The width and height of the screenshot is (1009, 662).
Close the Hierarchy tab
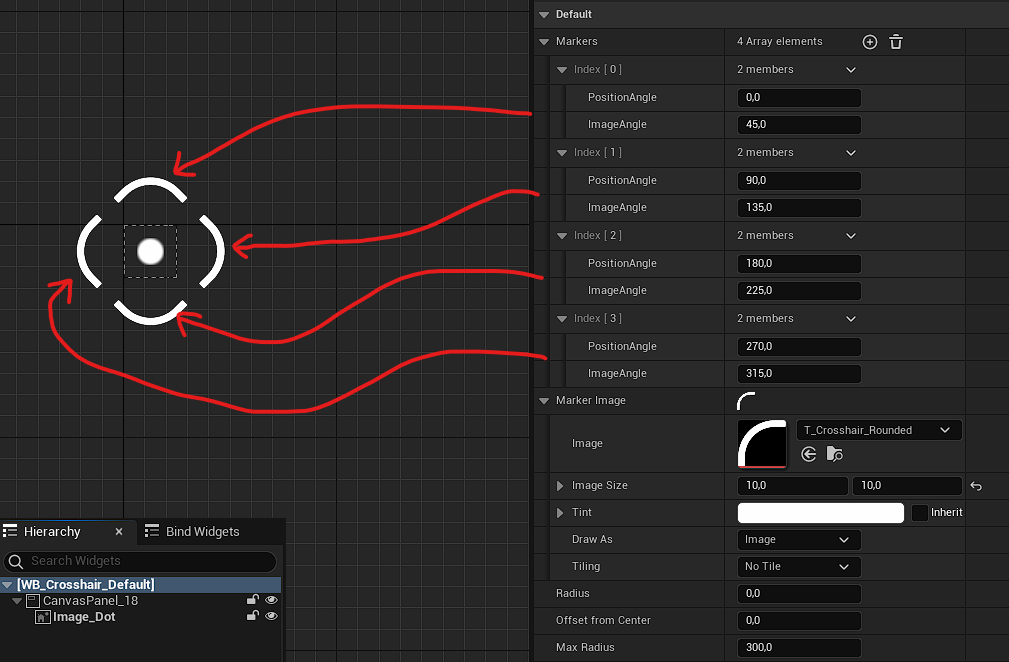pos(119,532)
